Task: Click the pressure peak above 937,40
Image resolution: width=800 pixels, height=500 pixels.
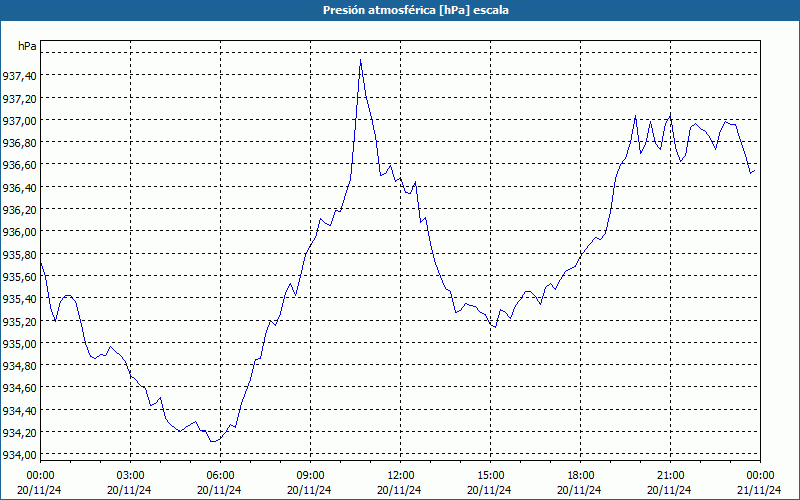Action: pyautogui.click(x=361, y=60)
